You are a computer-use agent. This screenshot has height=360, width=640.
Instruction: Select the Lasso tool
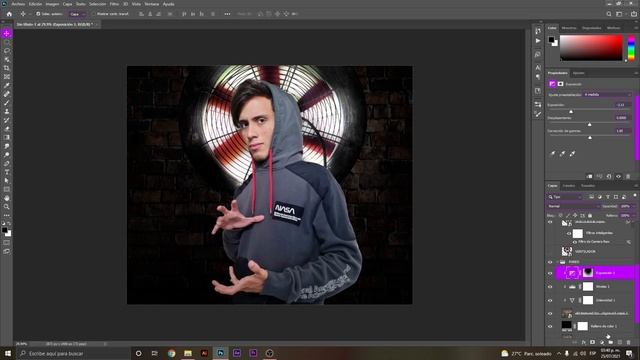coord(7,51)
